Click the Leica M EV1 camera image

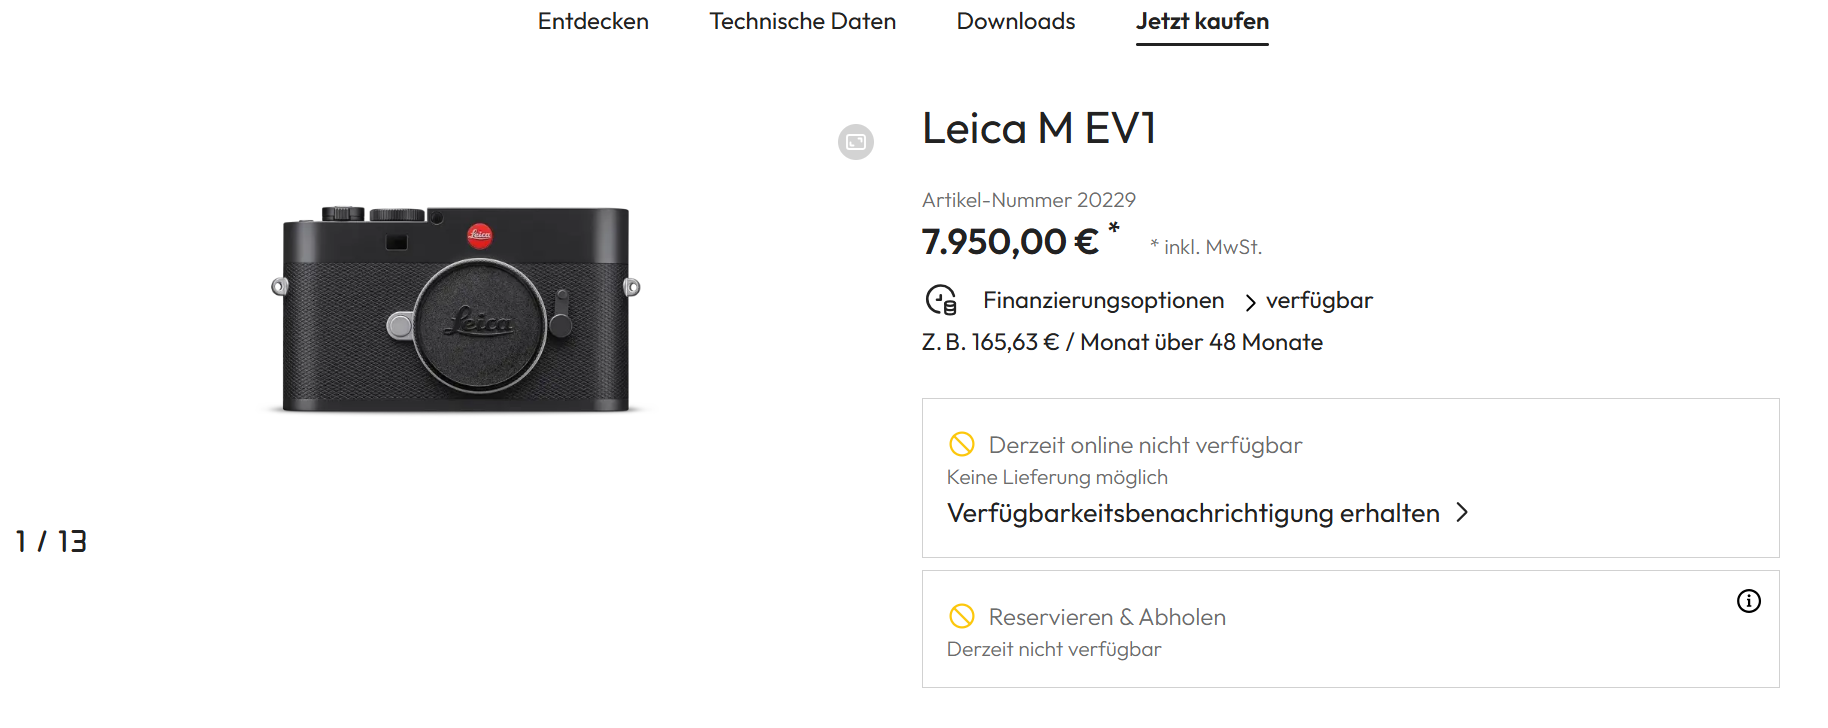(x=456, y=309)
